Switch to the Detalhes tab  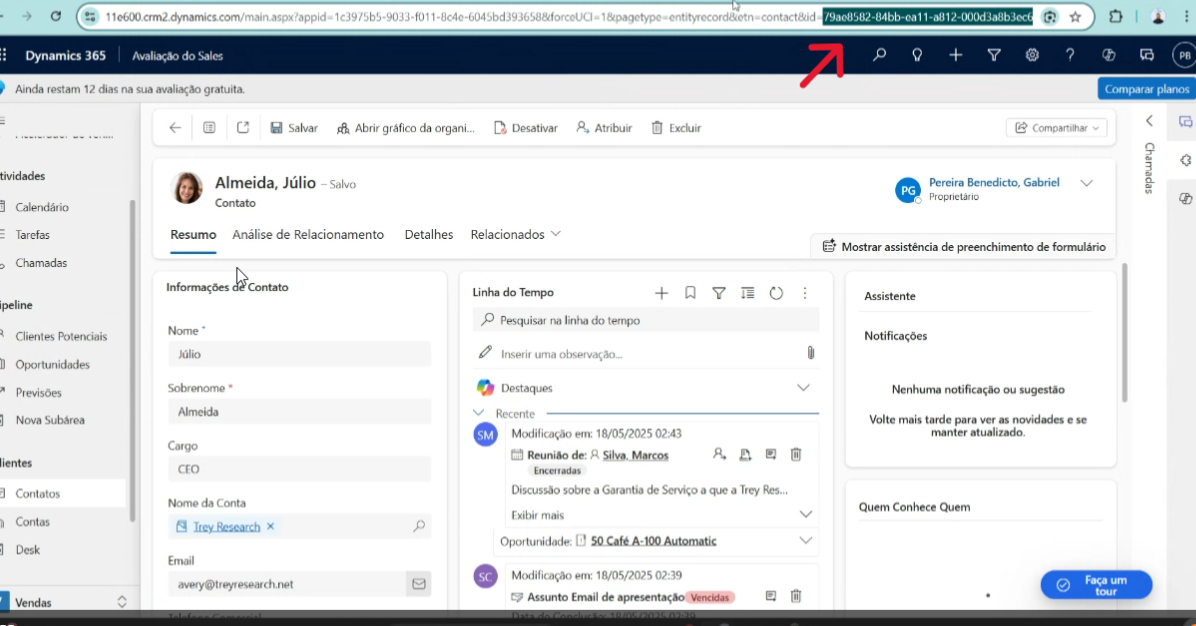coord(428,235)
